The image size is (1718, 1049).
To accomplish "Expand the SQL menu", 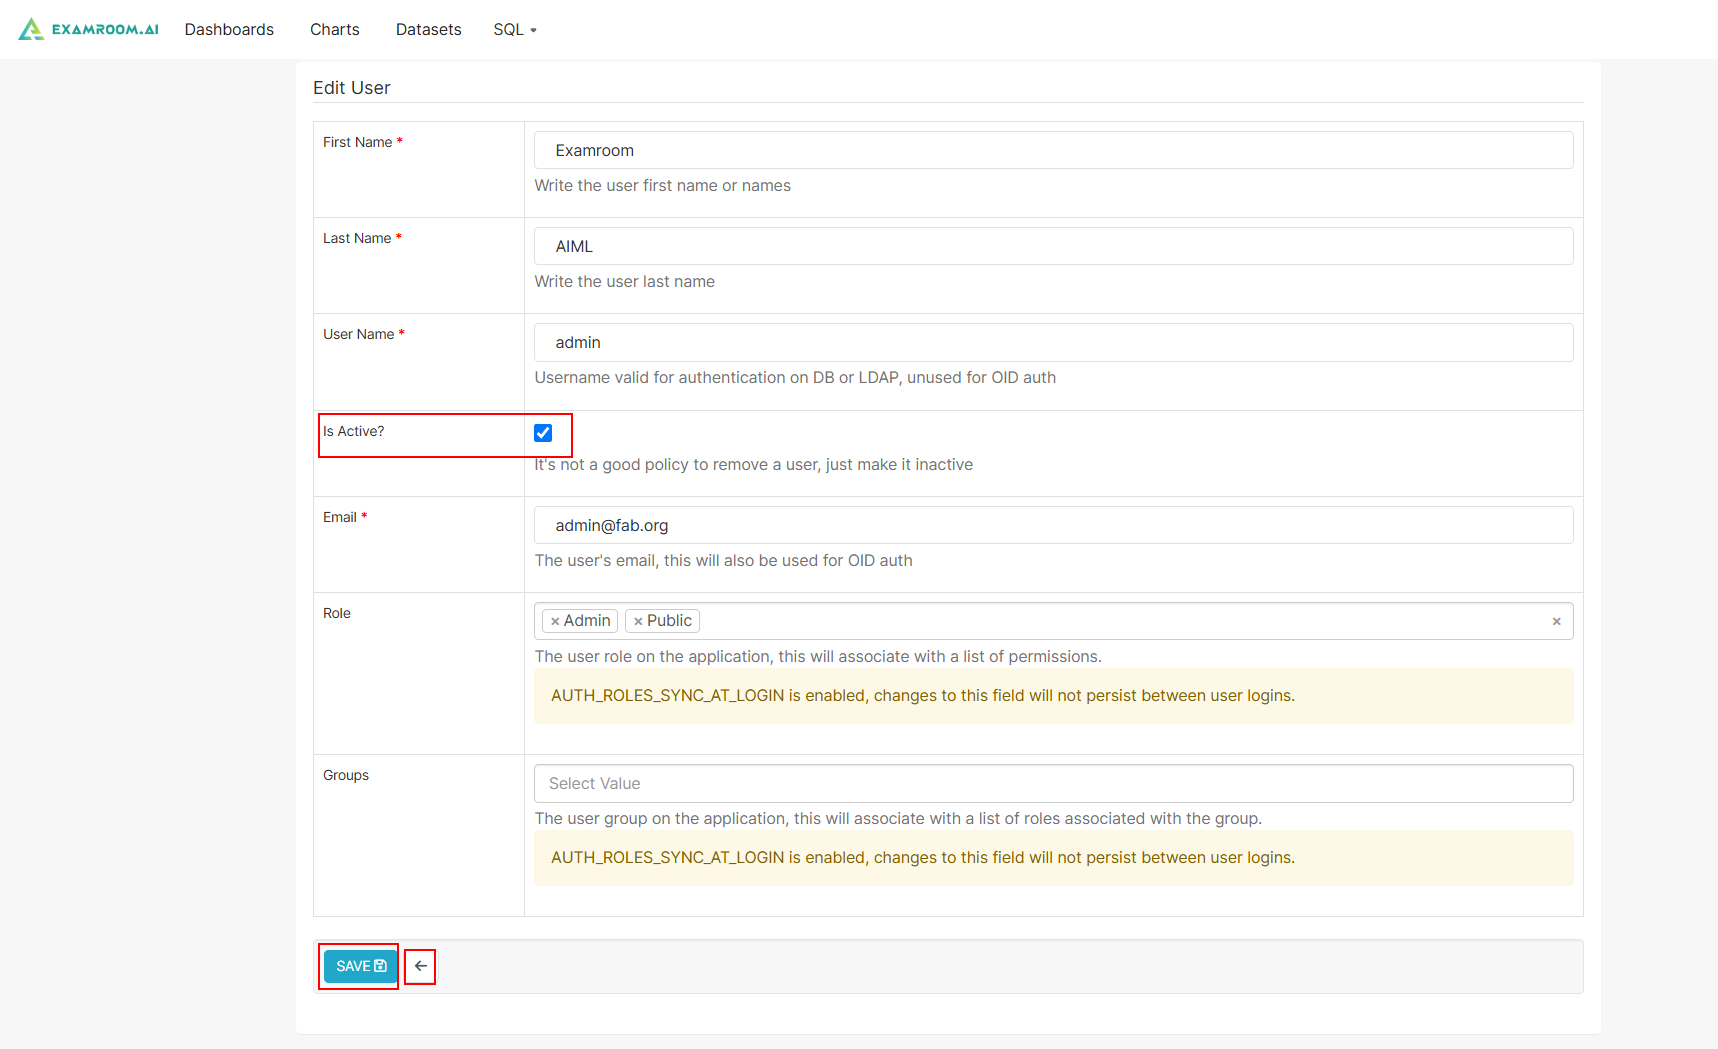I will (514, 30).
